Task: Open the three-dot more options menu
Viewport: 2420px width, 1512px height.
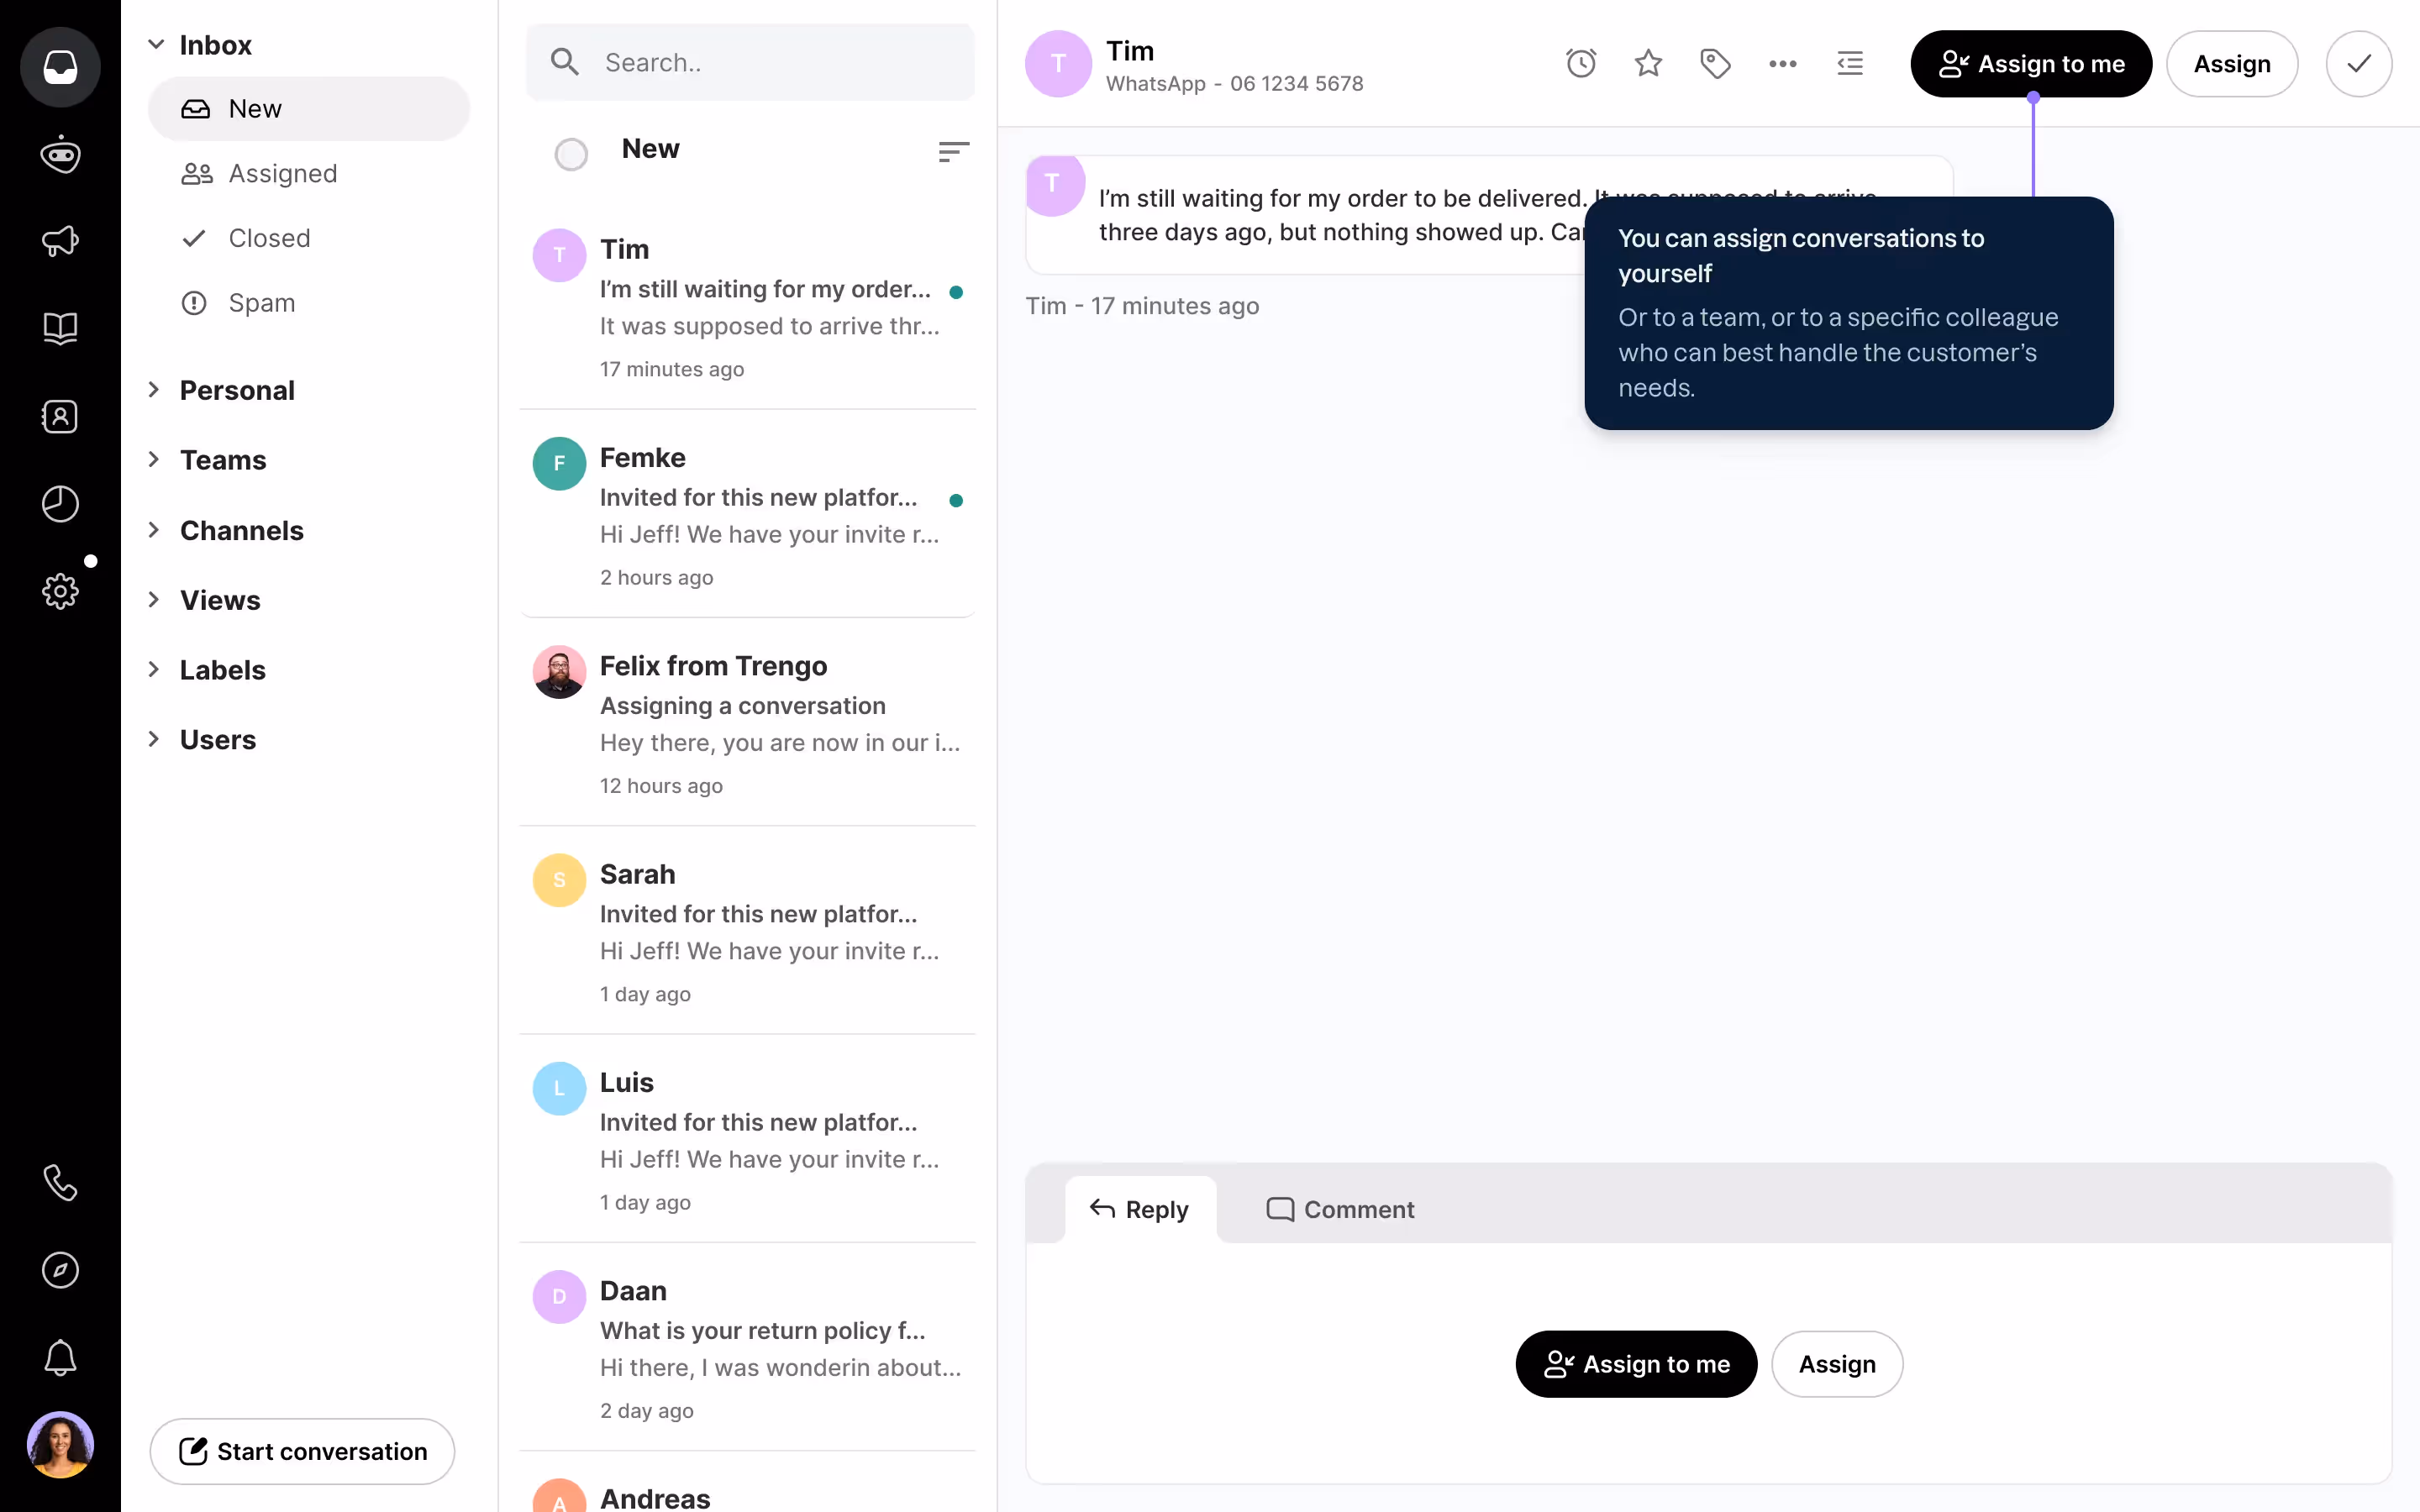Action: pos(1783,64)
